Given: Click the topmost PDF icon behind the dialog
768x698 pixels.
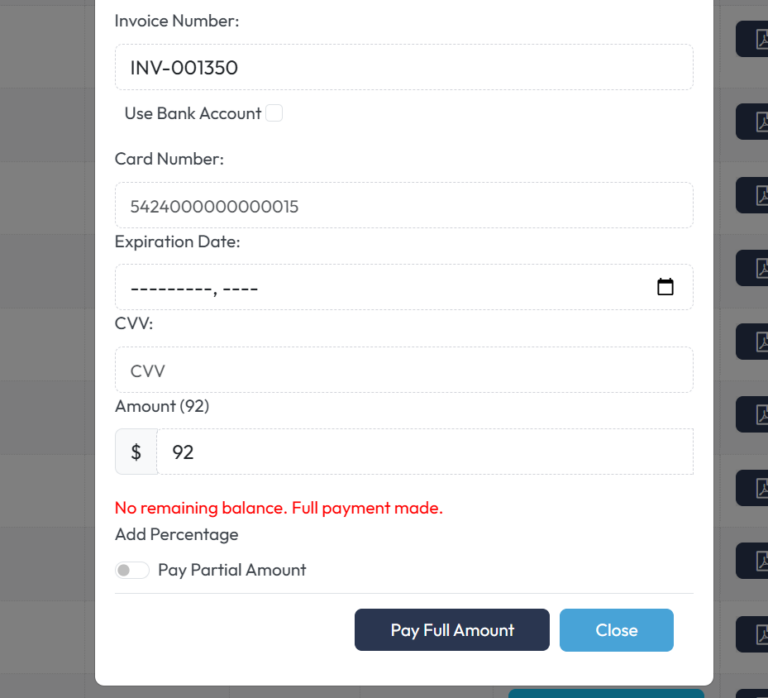Looking at the screenshot, I should [x=753, y=40].
